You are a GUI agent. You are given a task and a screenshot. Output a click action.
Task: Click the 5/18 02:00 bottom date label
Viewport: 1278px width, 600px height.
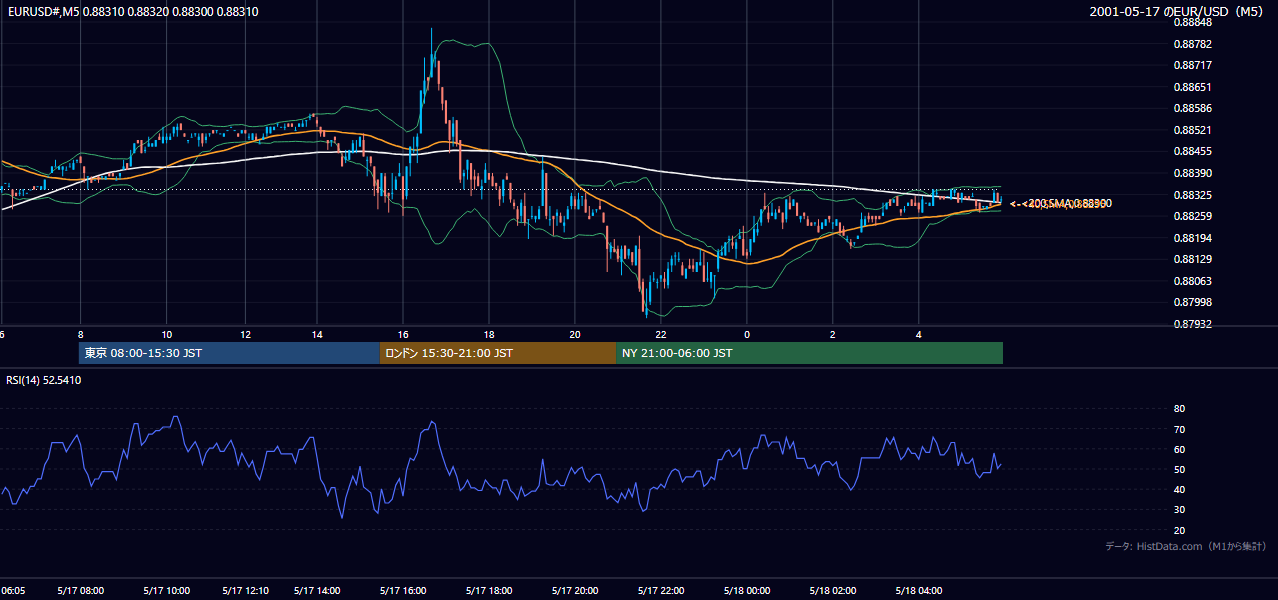[x=833, y=590]
